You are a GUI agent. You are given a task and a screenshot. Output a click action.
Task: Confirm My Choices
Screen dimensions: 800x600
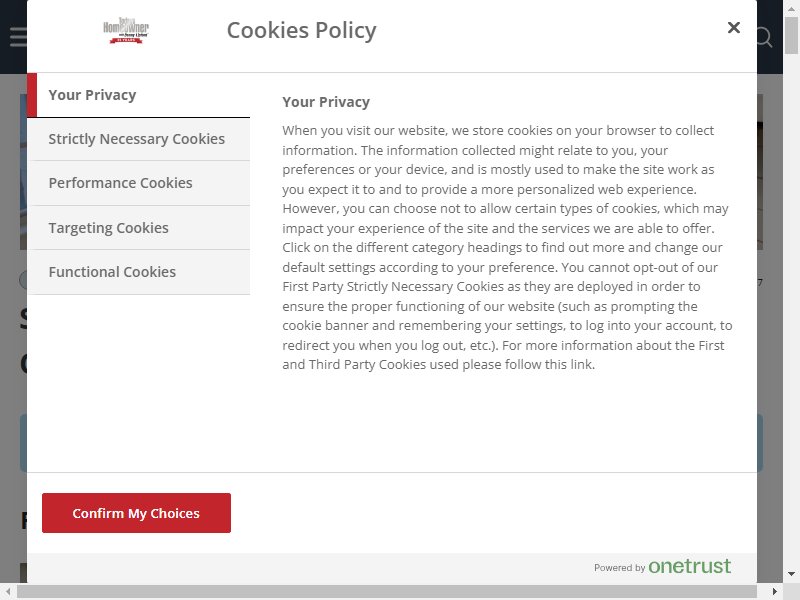[x=136, y=513]
